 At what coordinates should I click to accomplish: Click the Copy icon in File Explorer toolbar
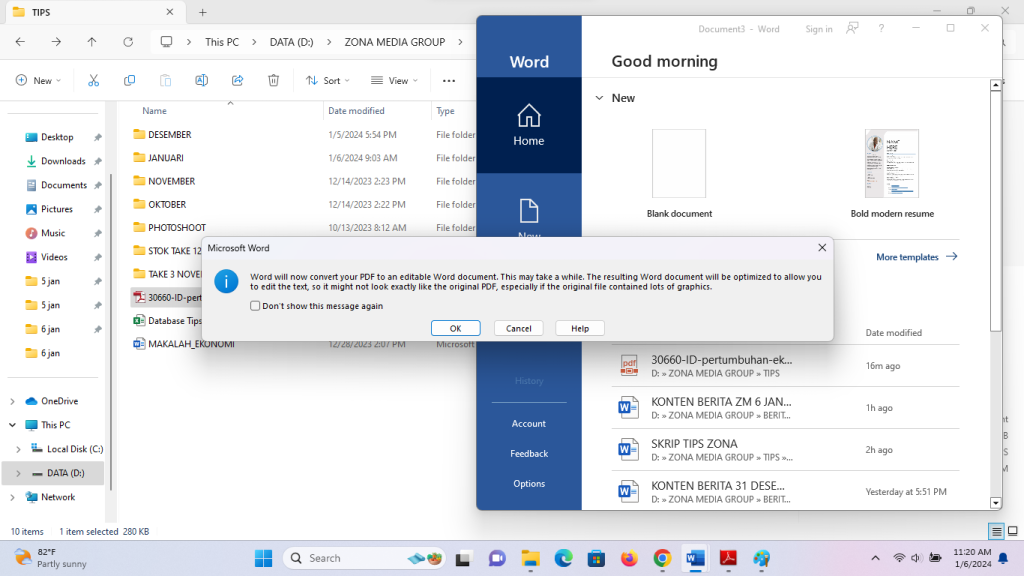click(129, 80)
